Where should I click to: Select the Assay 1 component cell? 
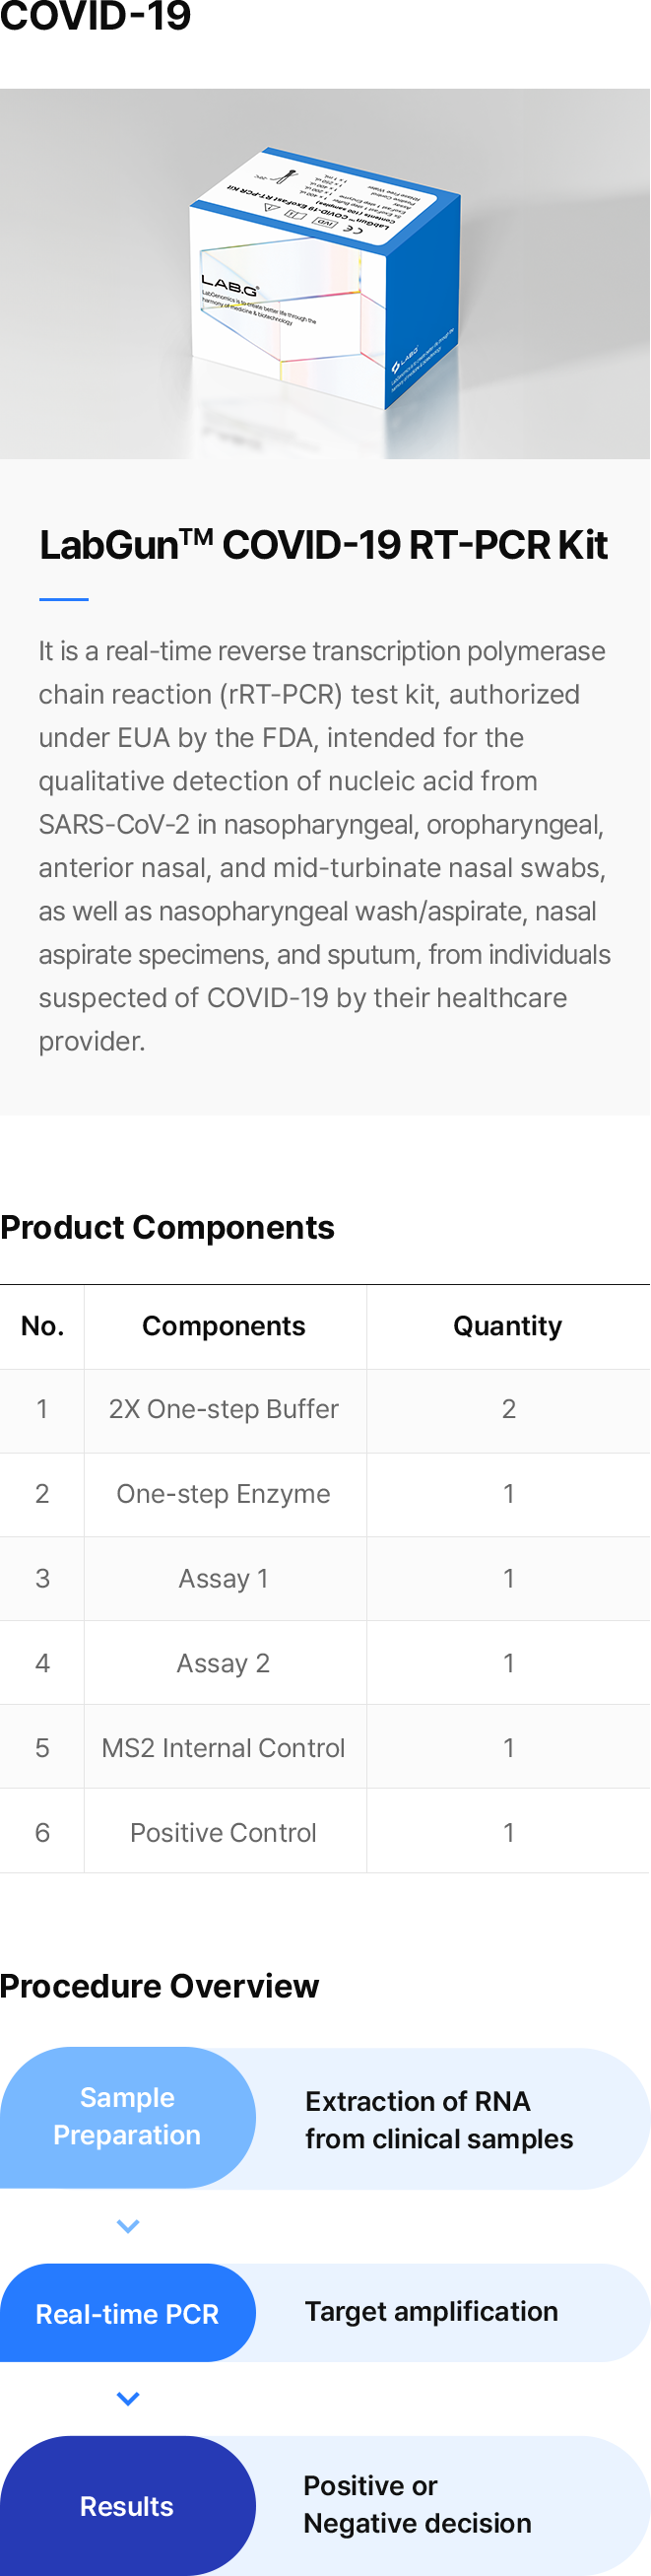(x=224, y=1579)
